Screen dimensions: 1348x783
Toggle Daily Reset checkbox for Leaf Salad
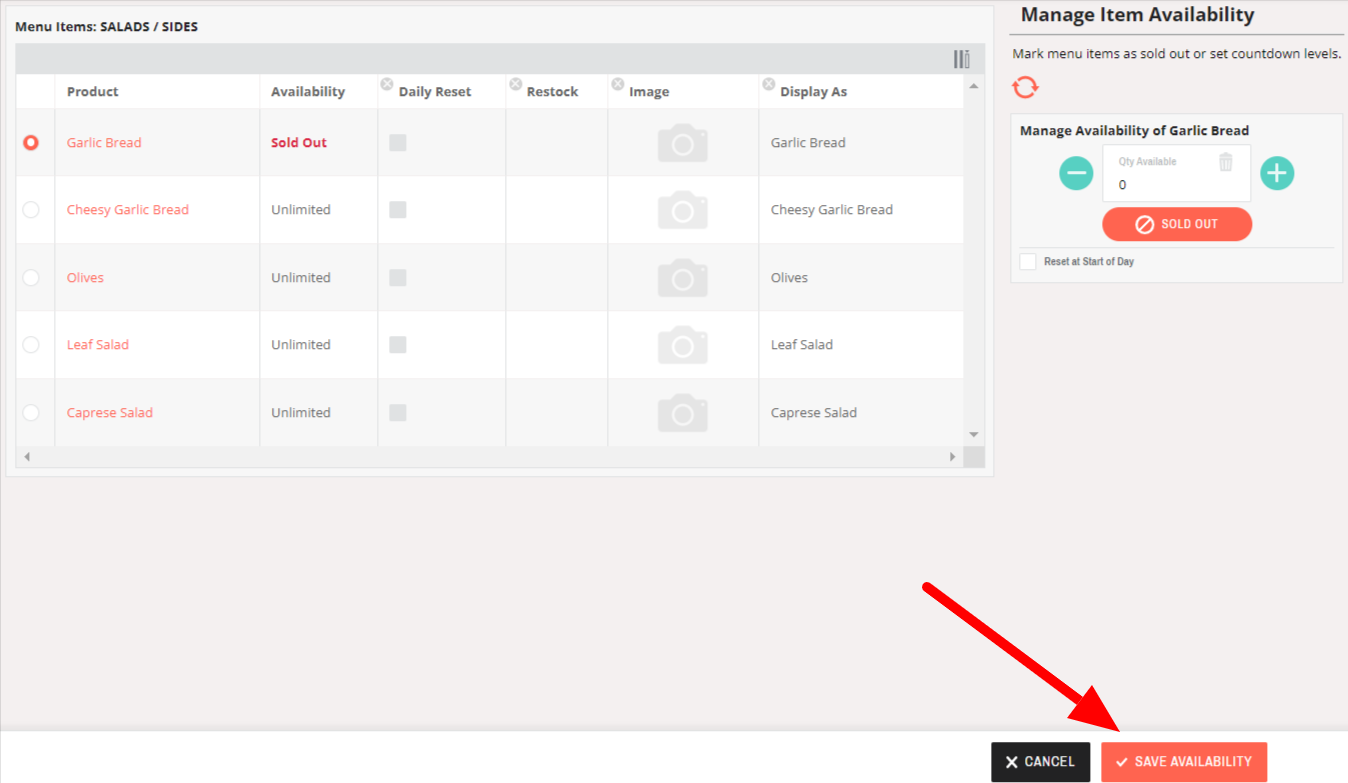click(398, 345)
